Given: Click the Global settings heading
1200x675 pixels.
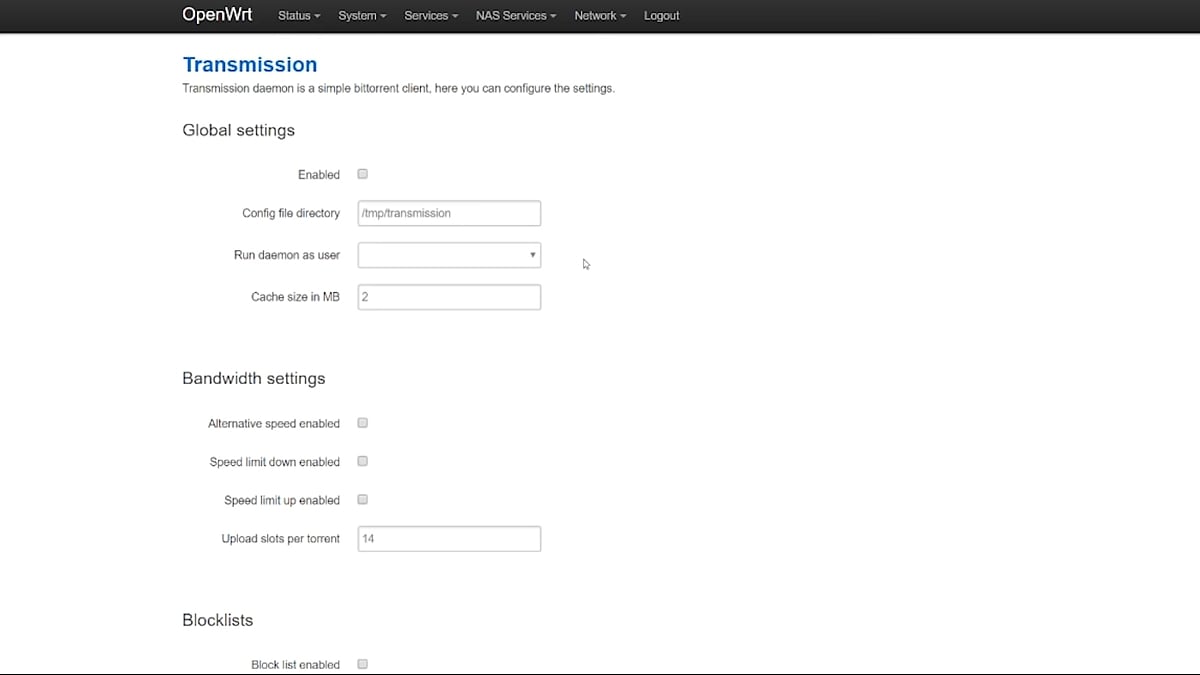Looking at the screenshot, I should click(239, 130).
